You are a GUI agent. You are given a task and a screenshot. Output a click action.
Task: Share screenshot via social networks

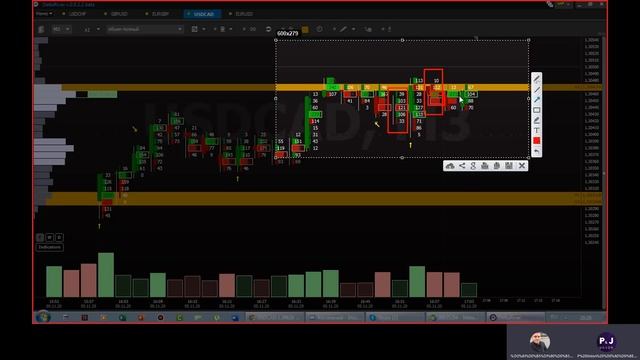coord(462,166)
